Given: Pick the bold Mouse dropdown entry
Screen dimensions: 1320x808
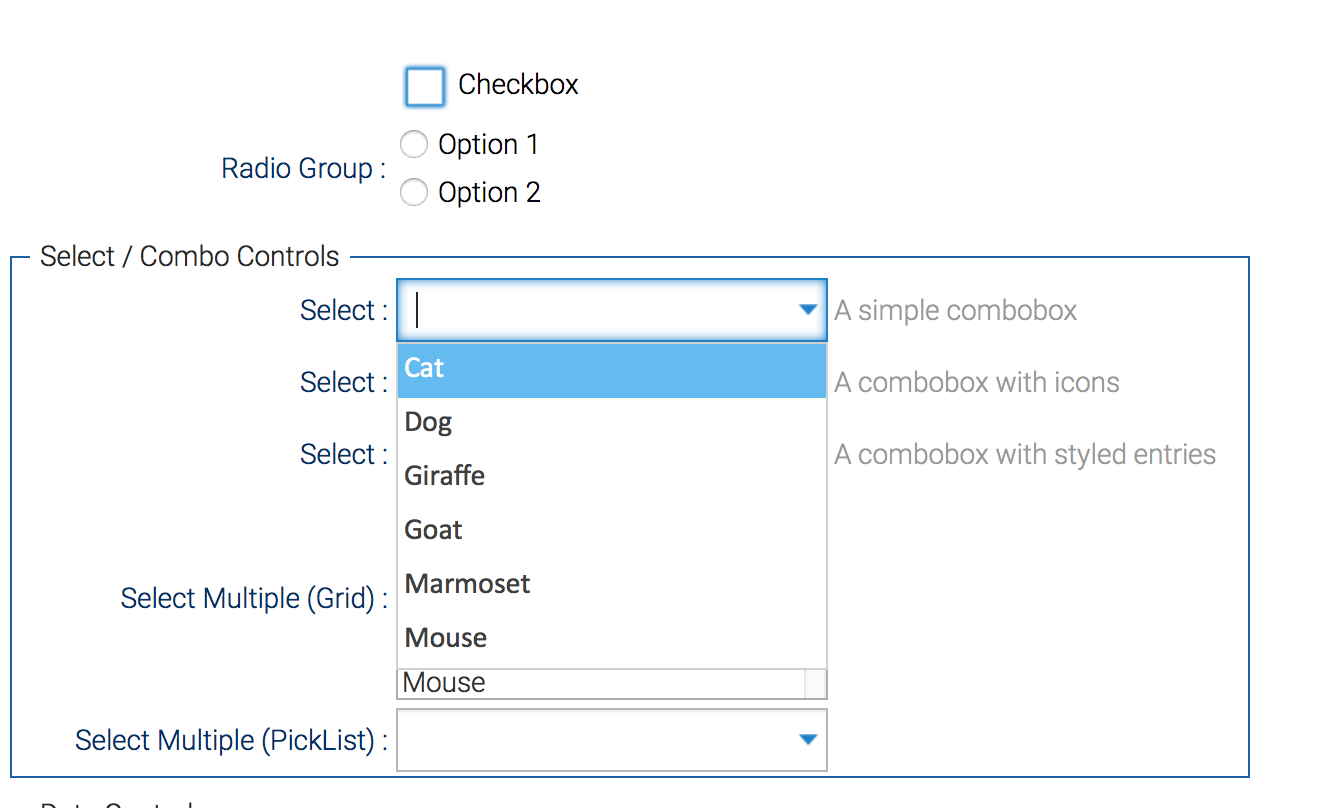Looking at the screenshot, I should click(612, 638).
